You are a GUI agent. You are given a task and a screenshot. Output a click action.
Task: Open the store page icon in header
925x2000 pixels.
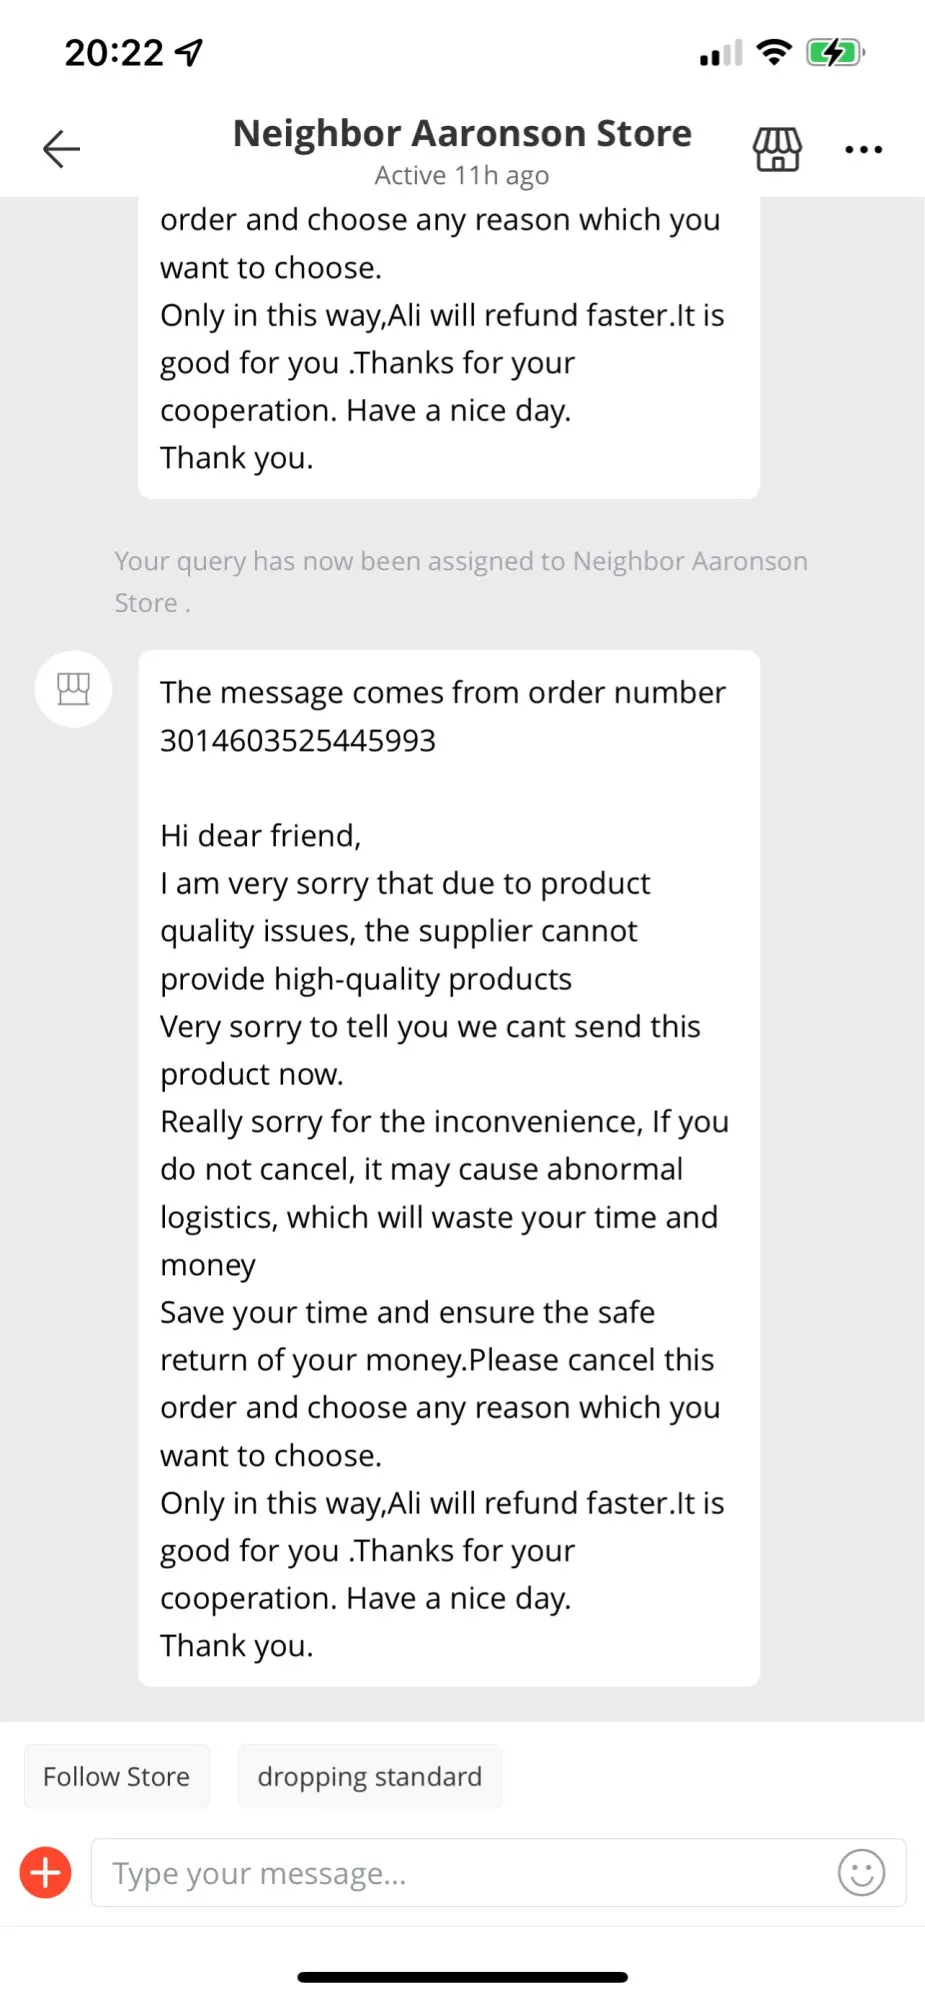pyautogui.click(x=777, y=150)
